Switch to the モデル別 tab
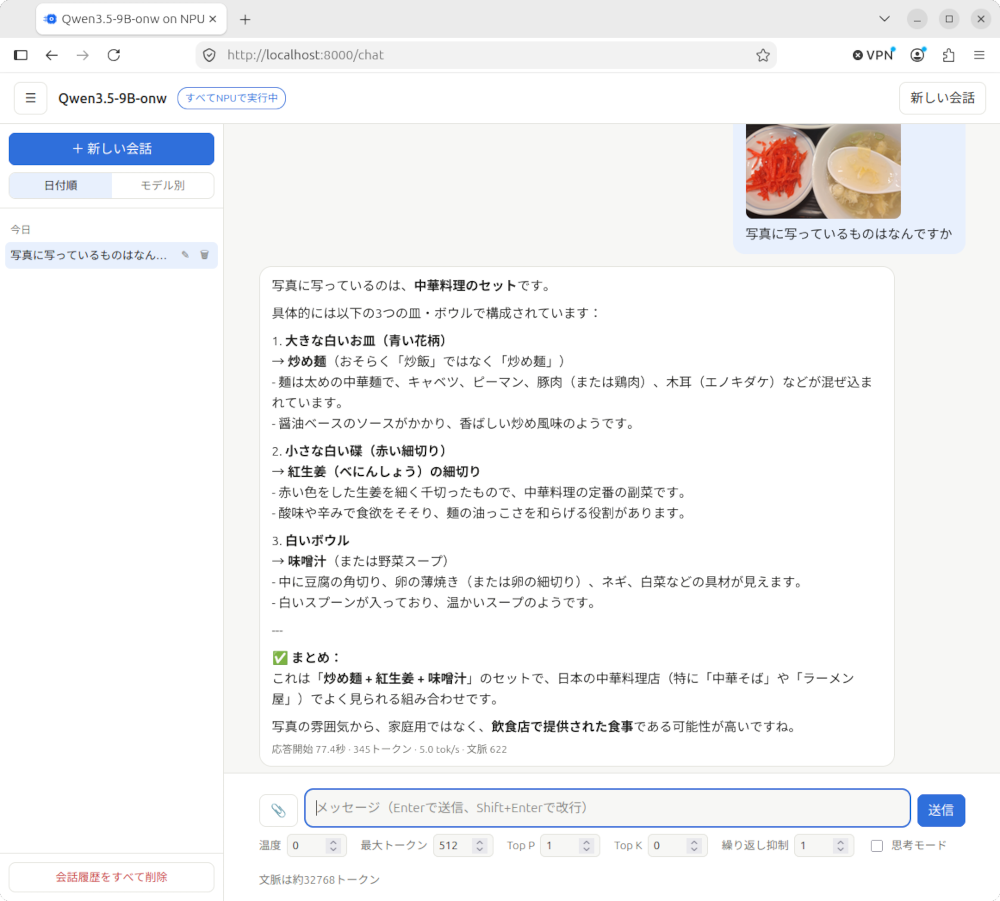This screenshot has width=1000, height=901. 163,186
